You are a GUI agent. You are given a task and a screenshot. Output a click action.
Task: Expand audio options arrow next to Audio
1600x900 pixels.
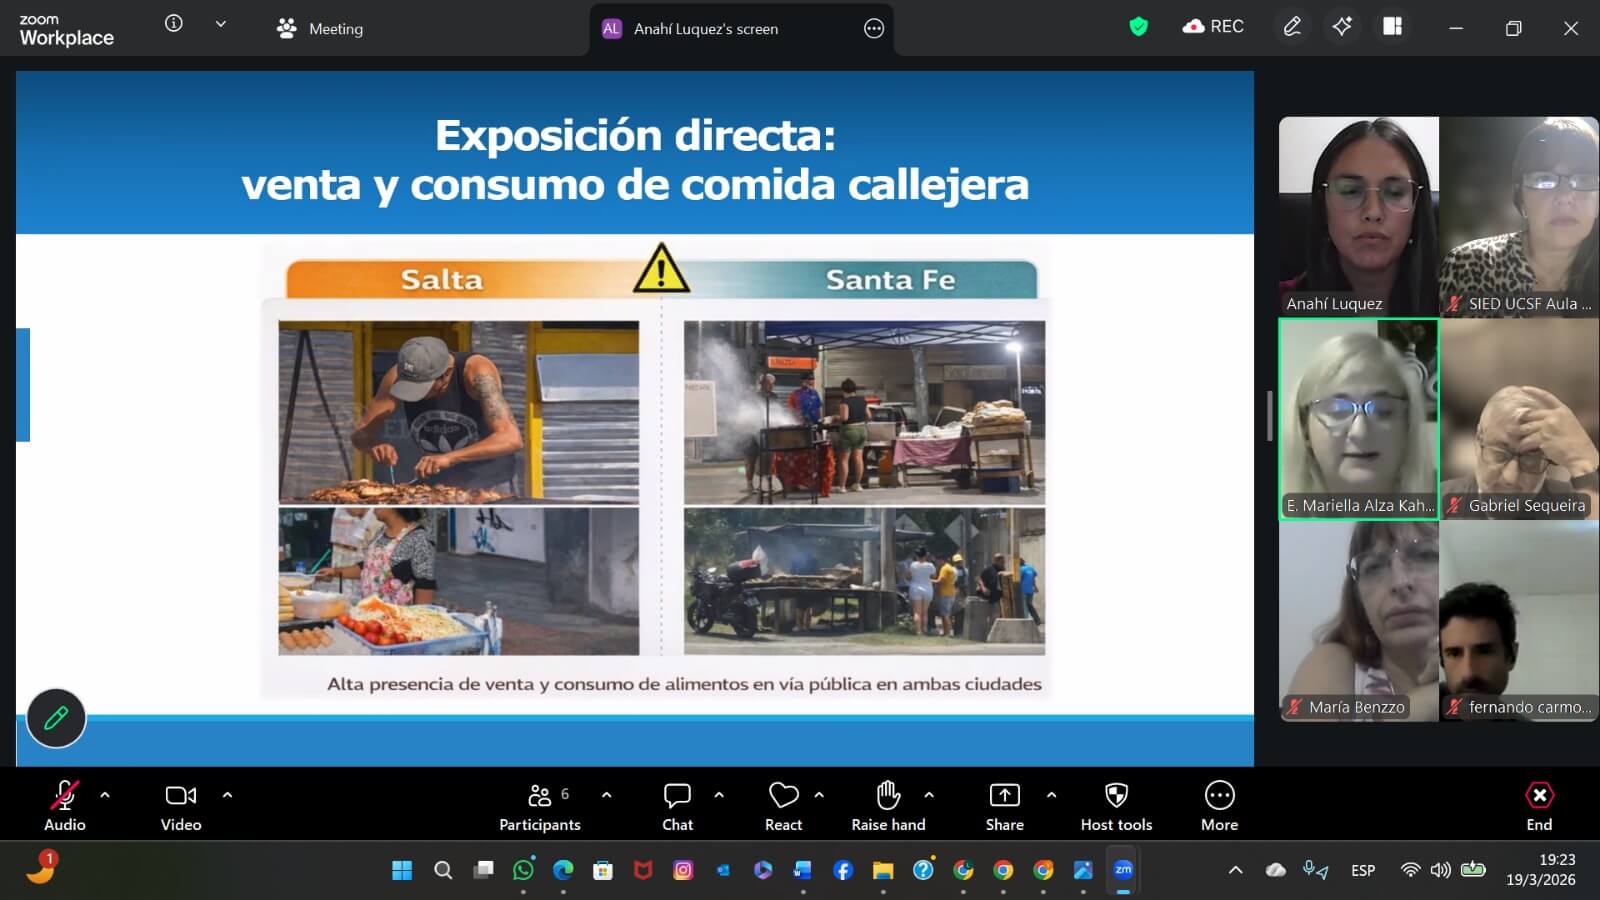(105, 795)
